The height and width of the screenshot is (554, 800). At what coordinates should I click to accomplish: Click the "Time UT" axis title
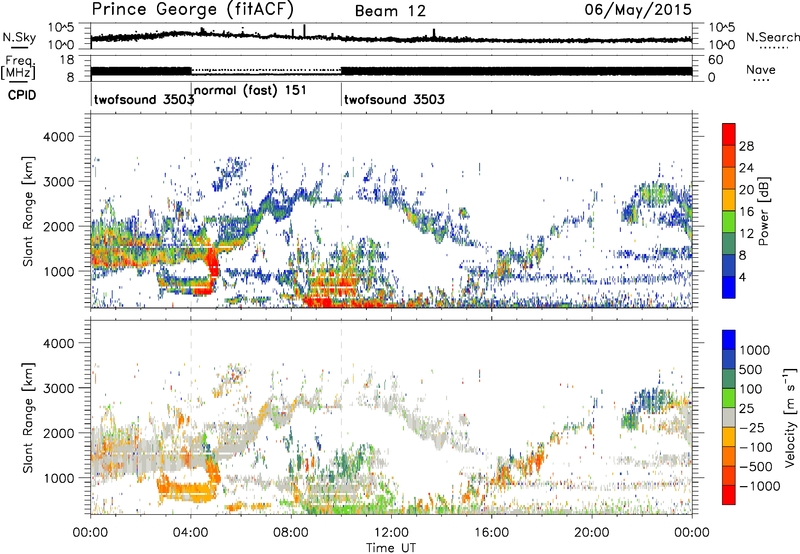pyautogui.click(x=391, y=548)
